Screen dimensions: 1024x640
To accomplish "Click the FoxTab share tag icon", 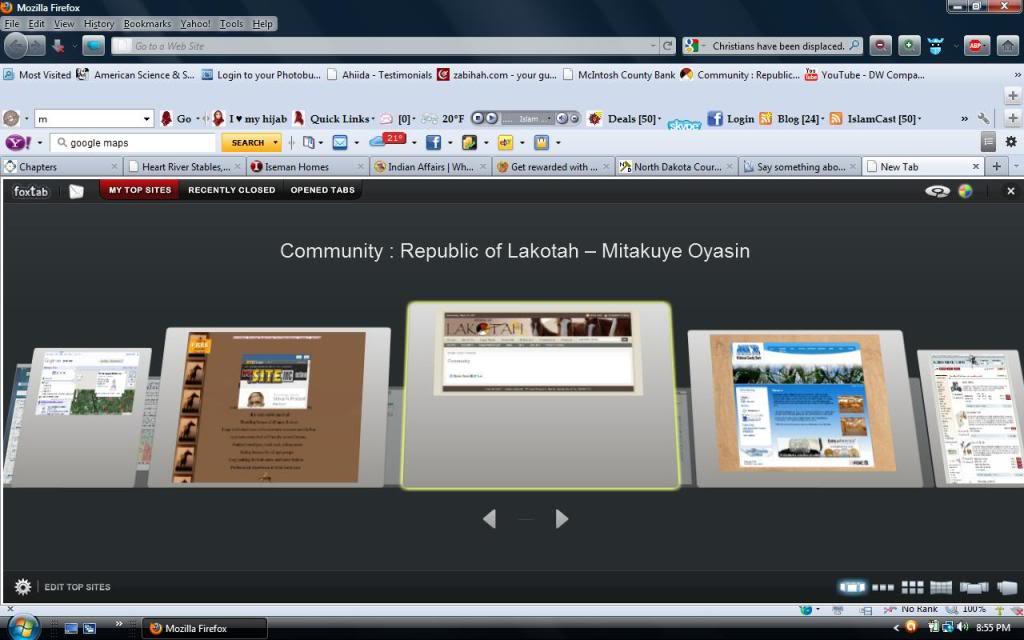I will click(x=76, y=191).
